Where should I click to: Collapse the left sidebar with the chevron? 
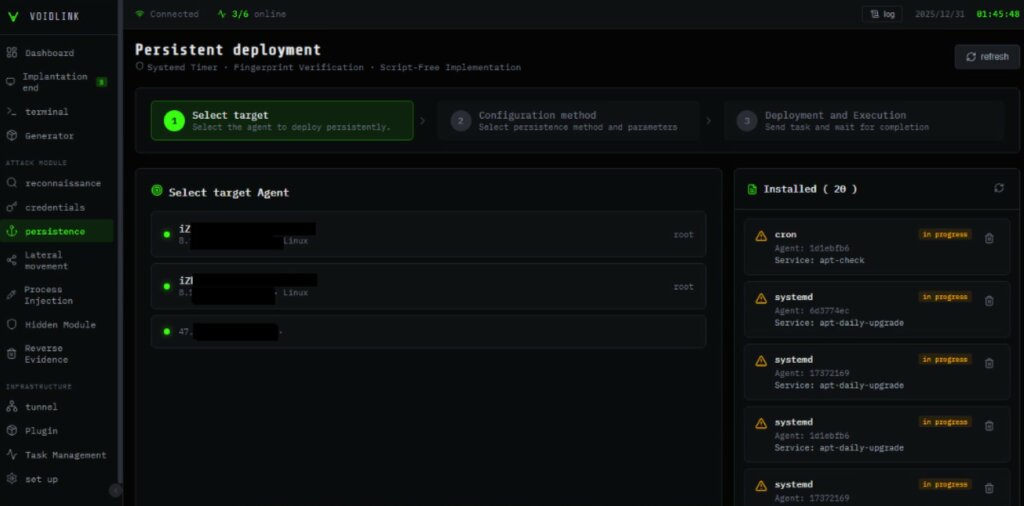115,490
